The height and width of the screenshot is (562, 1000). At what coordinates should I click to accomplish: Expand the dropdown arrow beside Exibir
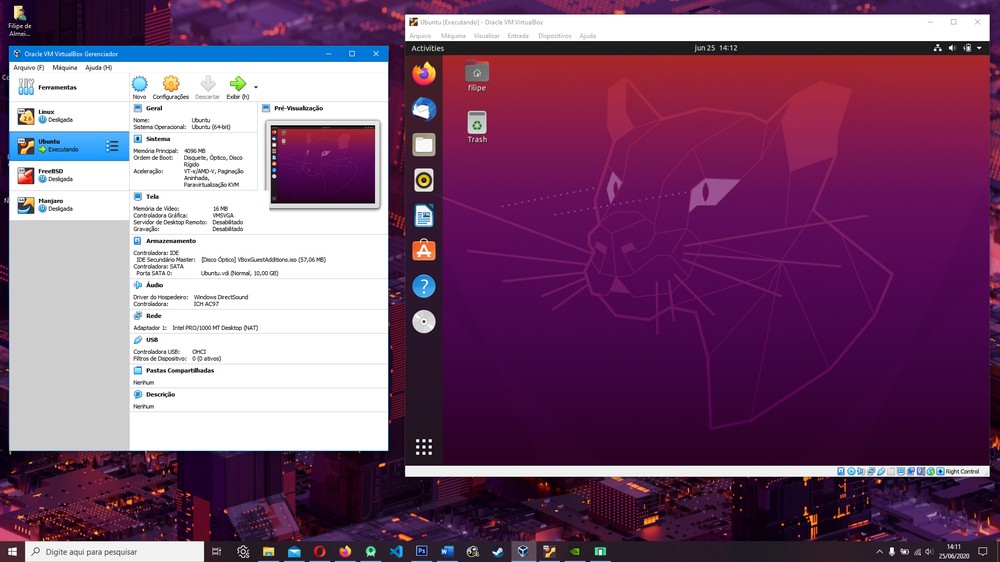(x=256, y=87)
